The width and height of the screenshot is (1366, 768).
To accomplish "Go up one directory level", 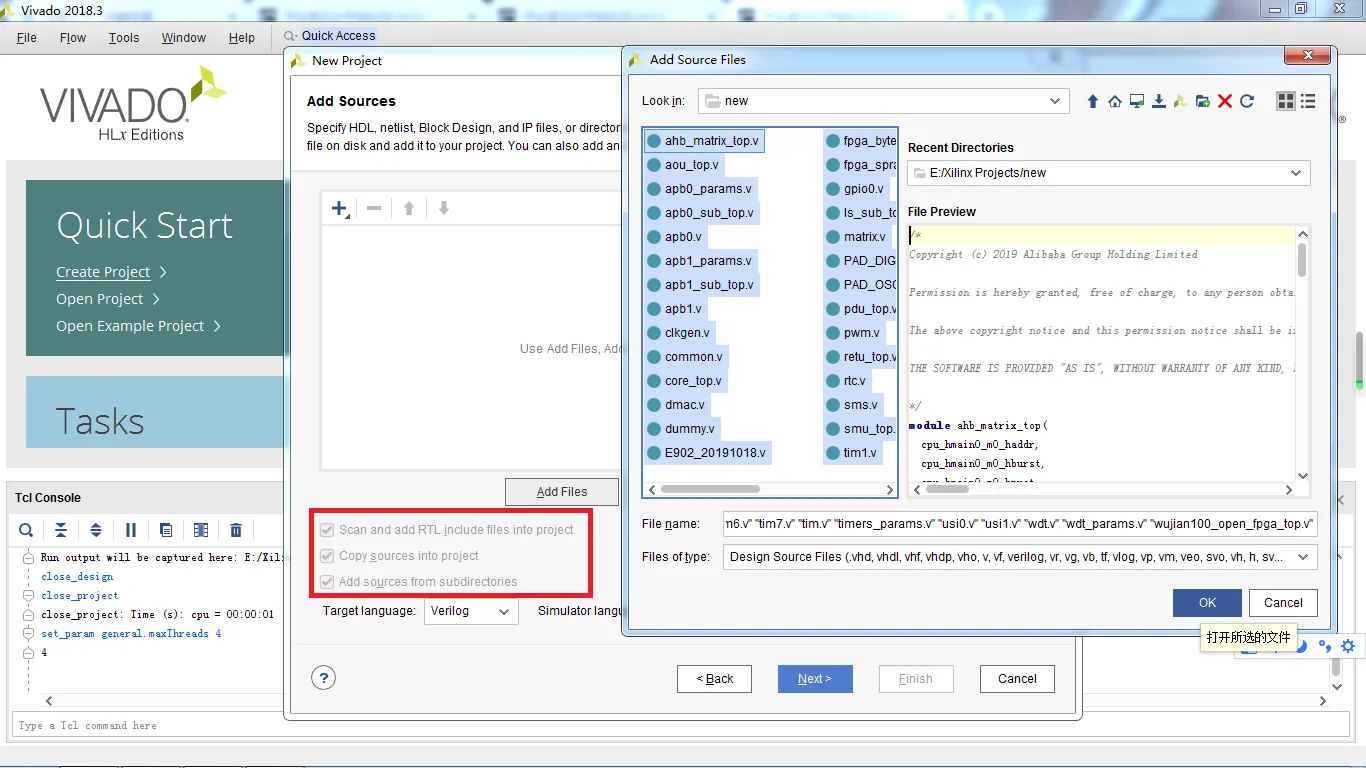I will [x=1092, y=101].
